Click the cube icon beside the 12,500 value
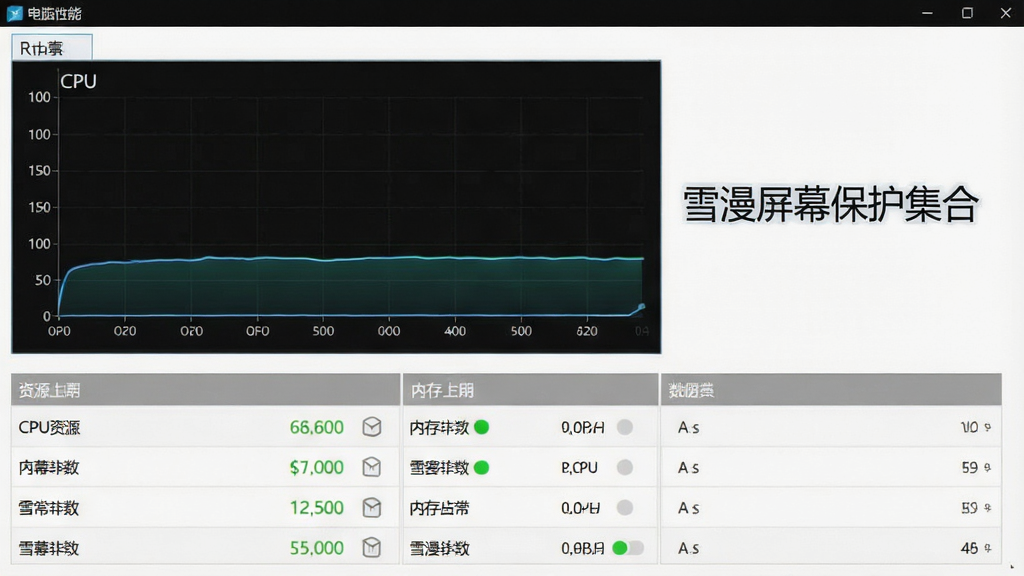The width and height of the screenshot is (1024, 576). pos(372,507)
